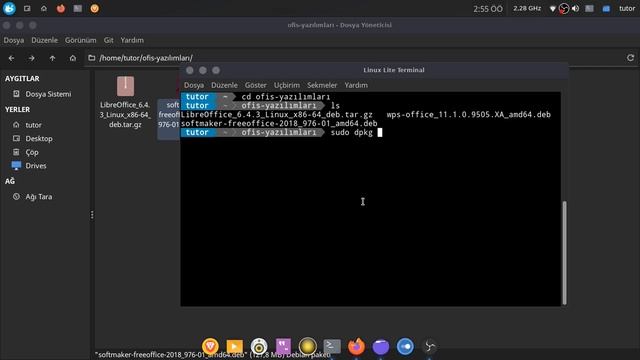This screenshot has width=640, height=360.
Task: Click LibreOffice tar.gz filename in terminal output
Action: [277, 114]
